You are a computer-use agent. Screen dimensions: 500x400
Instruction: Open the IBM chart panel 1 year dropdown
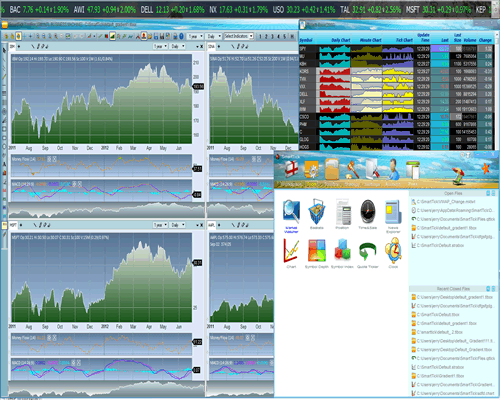coord(160,46)
